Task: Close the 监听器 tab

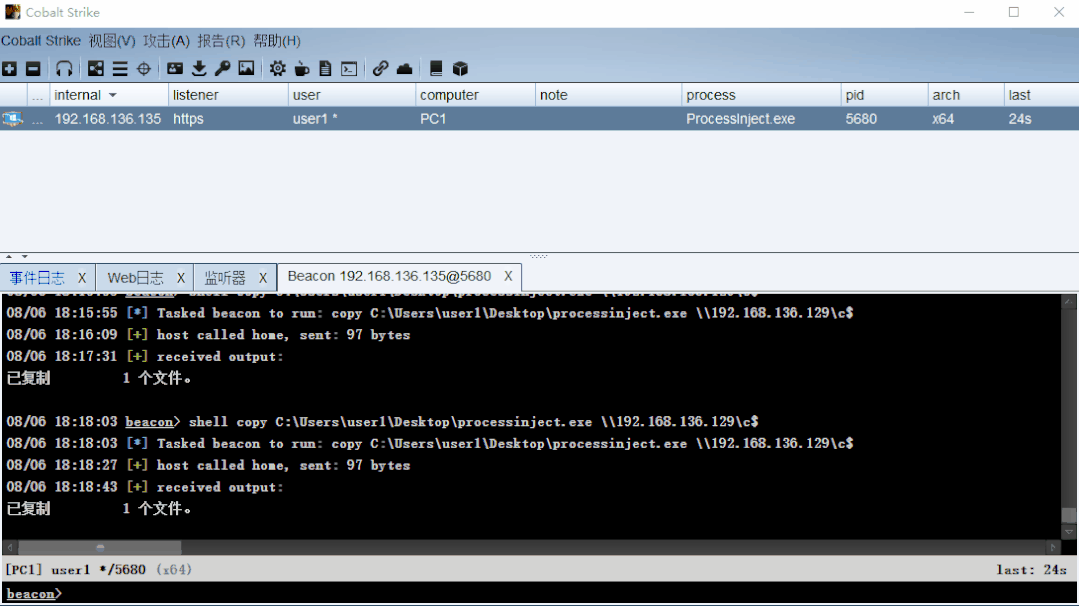Action: pyautogui.click(x=263, y=278)
